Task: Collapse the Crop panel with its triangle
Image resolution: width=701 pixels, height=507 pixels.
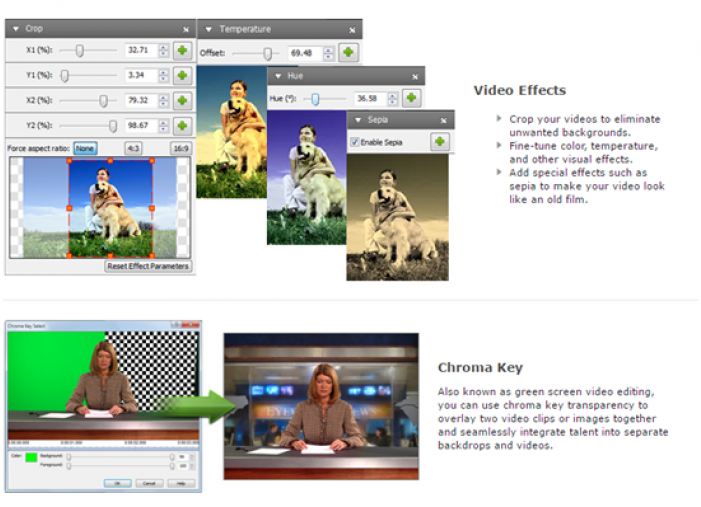Action: pyautogui.click(x=16, y=29)
